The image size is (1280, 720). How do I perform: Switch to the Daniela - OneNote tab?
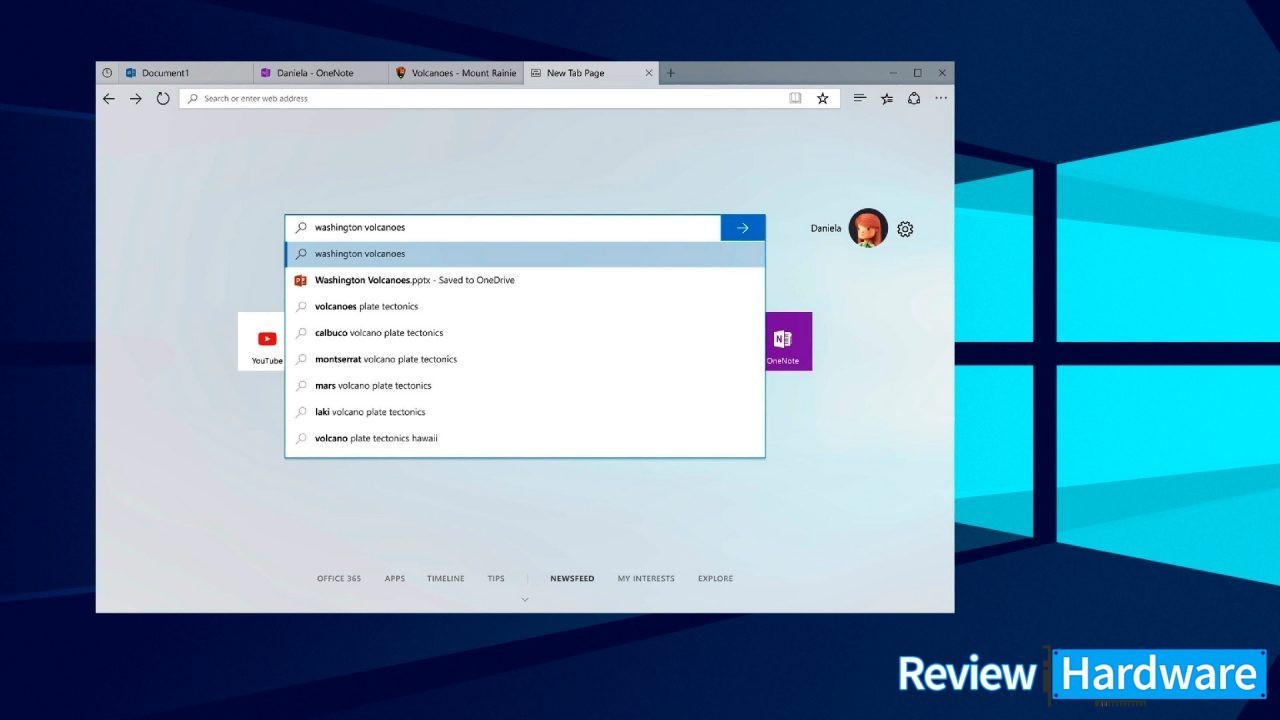321,73
